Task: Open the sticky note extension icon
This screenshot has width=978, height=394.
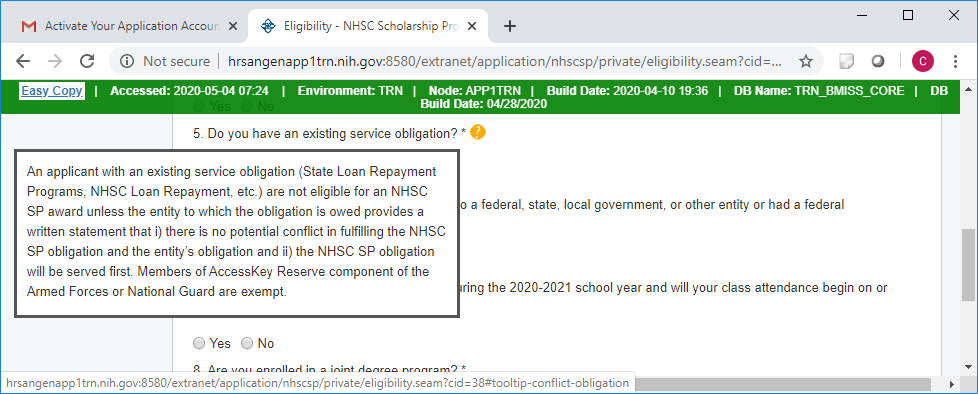Action: (x=846, y=61)
